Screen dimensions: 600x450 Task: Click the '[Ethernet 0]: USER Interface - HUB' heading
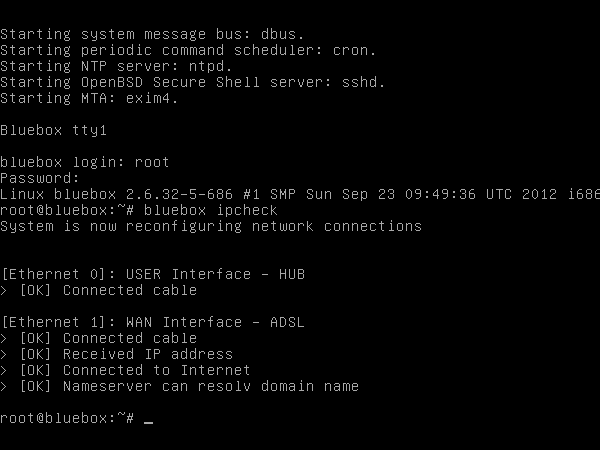tap(153, 274)
